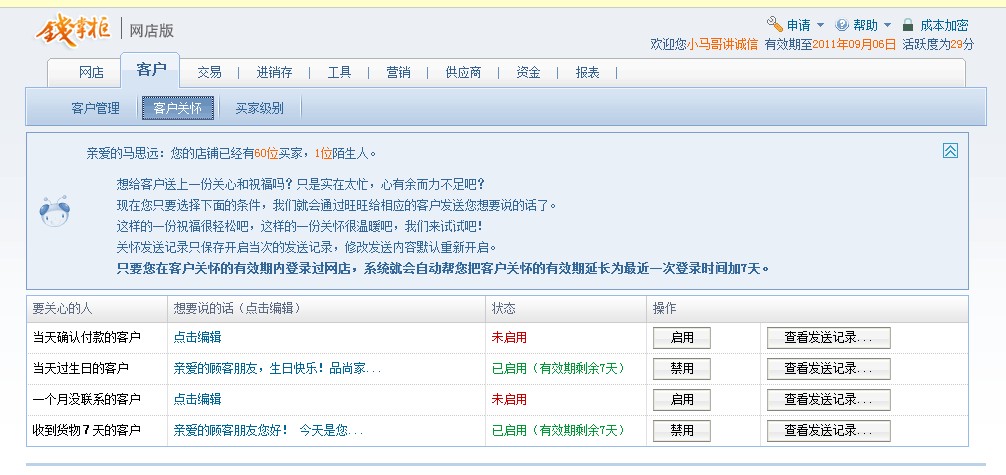Click the blue Wangwang mascot icon
The image size is (1006, 475).
point(54,210)
